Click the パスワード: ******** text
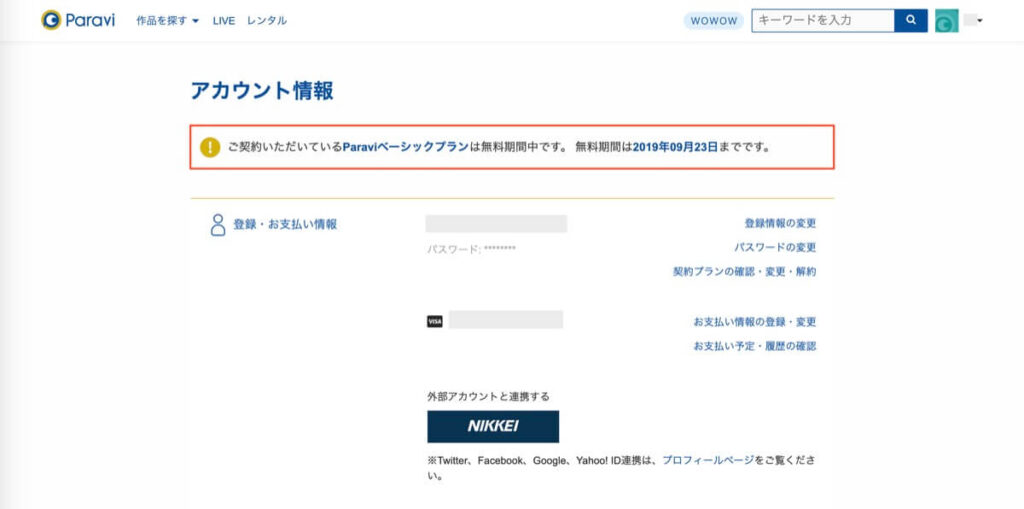The image size is (1024, 509). [x=472, y=248]
